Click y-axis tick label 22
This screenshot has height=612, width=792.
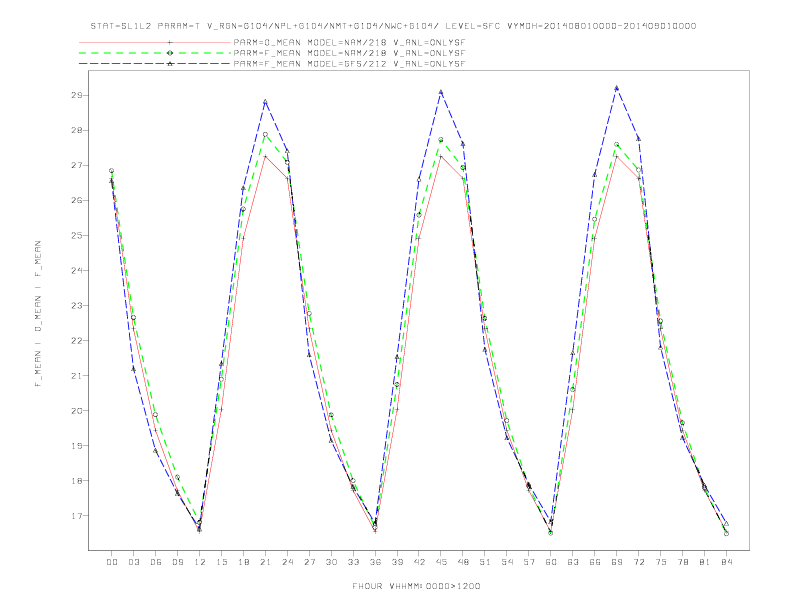click(78, 340)
